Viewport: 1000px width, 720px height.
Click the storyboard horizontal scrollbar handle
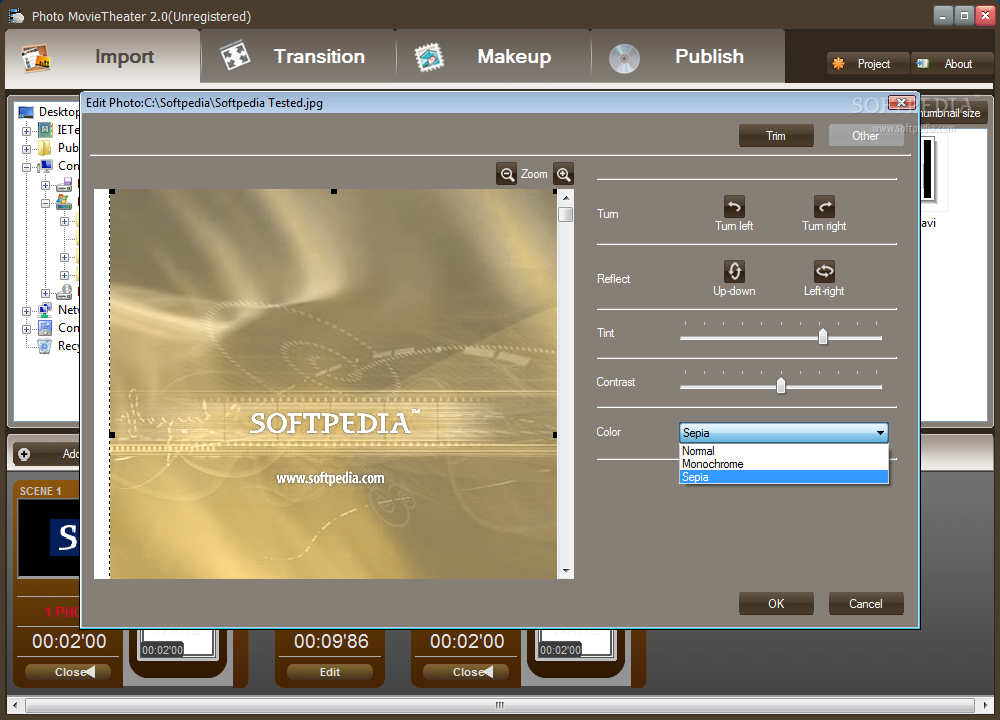pos(499,705)
